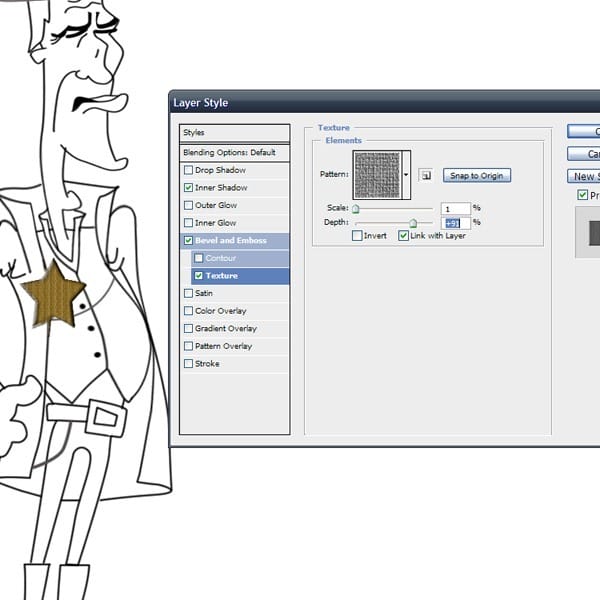This screenshot has width=600, height=600.
Task: Select Bevel and Emboss style row
Action: tap(235, 240)
